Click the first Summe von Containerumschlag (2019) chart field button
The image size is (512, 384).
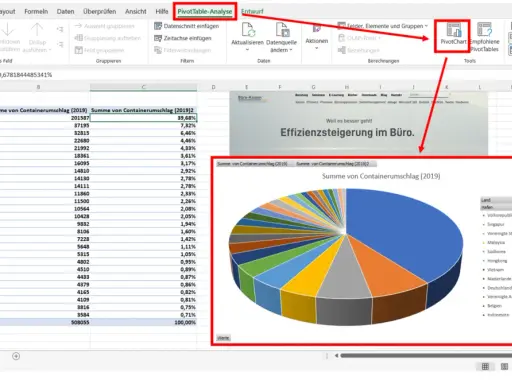click(254, 164)
